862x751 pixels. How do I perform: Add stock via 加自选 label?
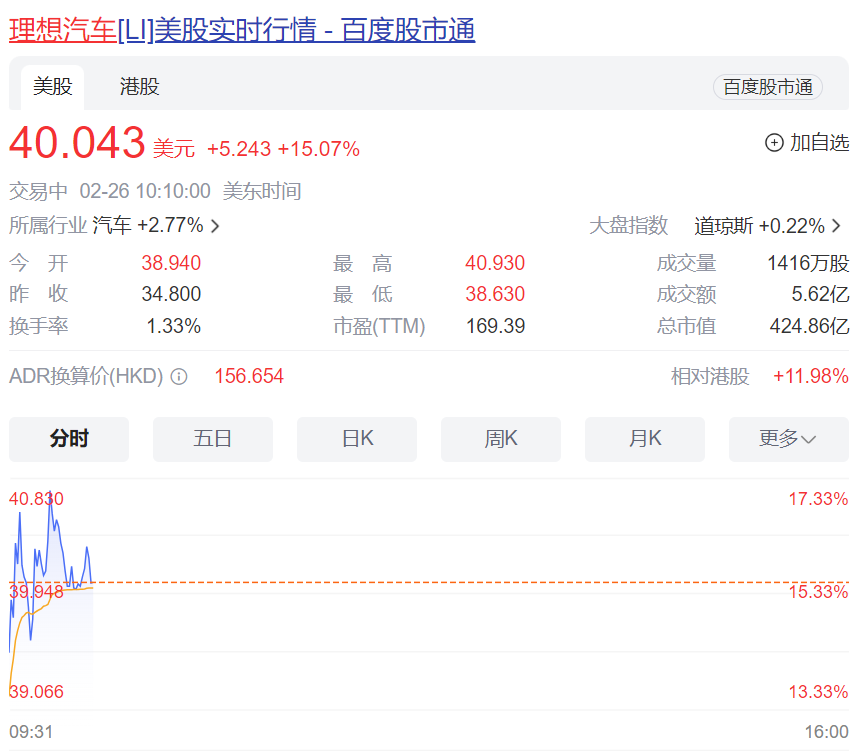[x=820, y=143]
